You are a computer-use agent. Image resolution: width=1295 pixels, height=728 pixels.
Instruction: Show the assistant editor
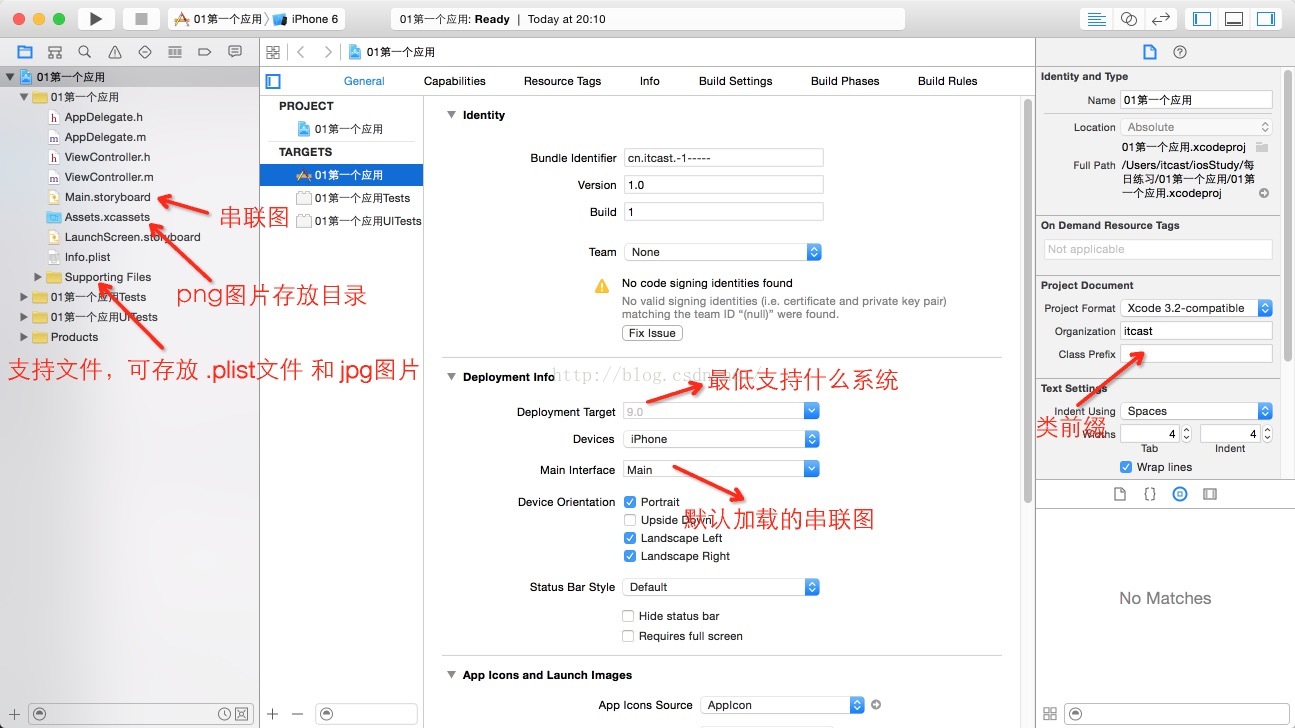click(x=1129, y=19)
